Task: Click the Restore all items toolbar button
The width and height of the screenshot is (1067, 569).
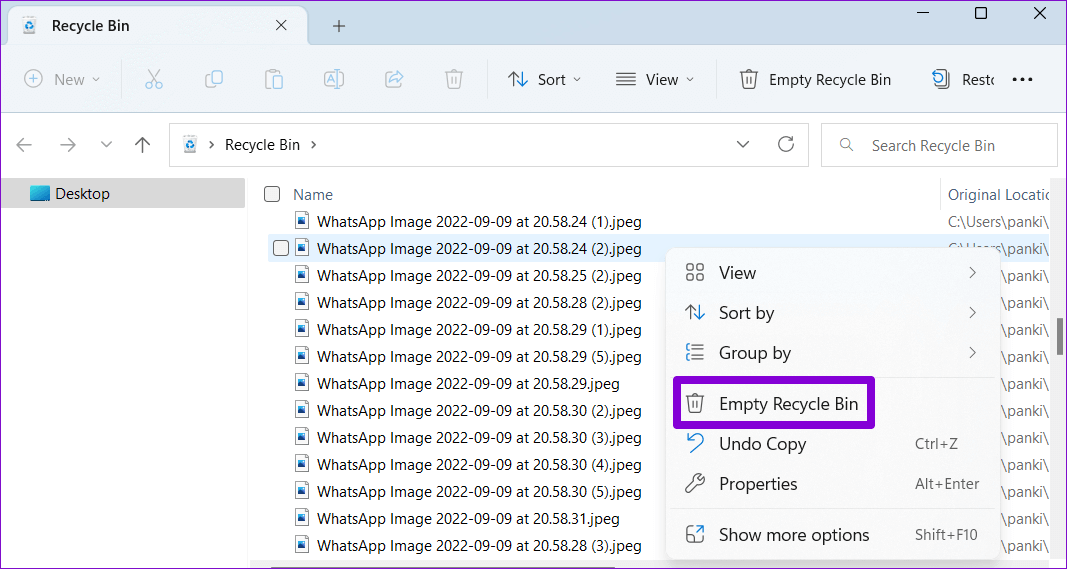Action: click(962, 80)
